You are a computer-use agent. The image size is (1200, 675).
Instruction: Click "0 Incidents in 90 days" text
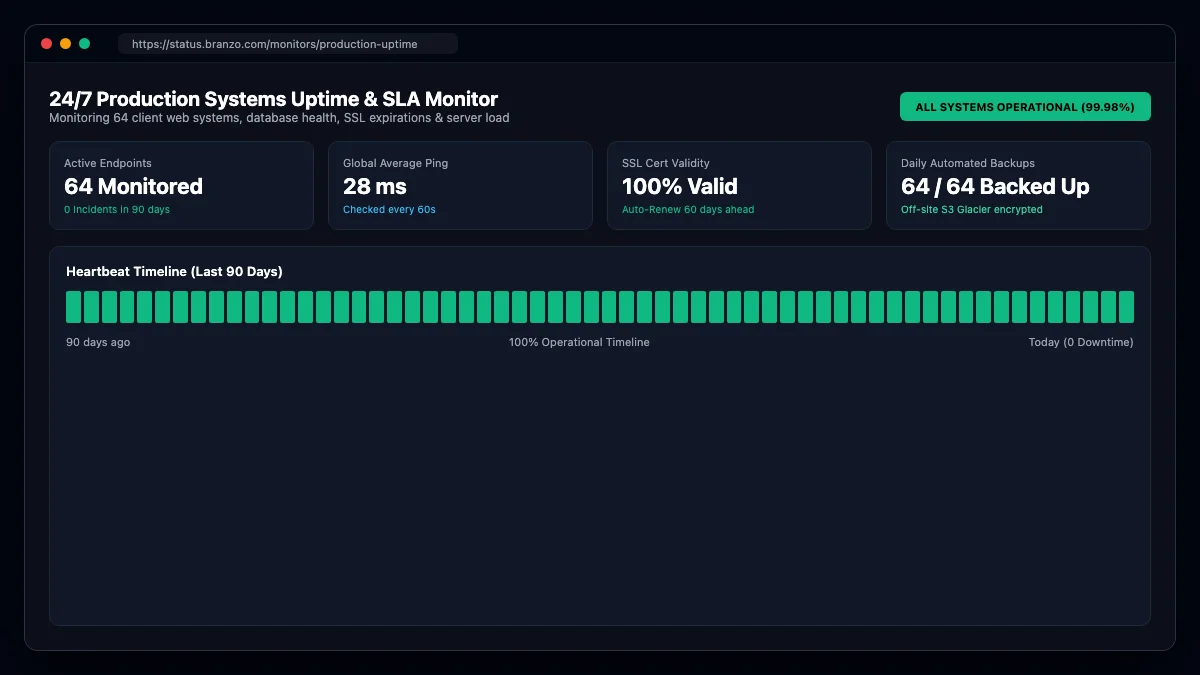[x=117, y=210]
